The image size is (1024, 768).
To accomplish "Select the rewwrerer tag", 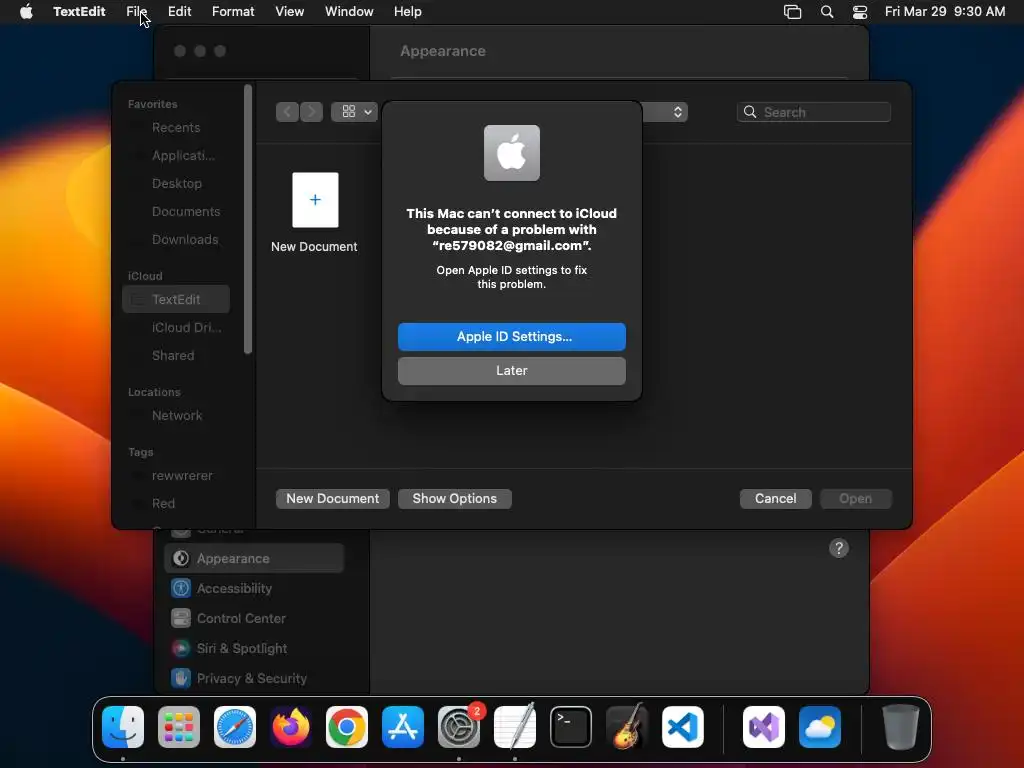I will pos(176,476).
